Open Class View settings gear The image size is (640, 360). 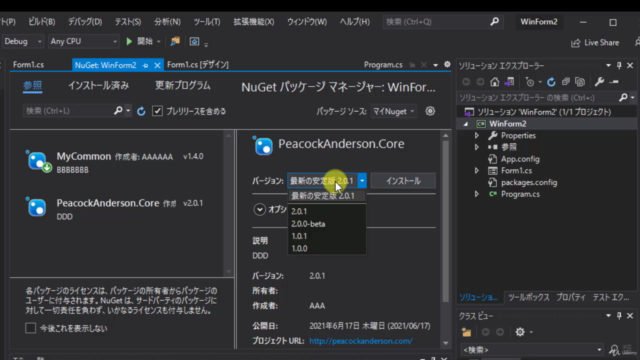click(520, 332)
